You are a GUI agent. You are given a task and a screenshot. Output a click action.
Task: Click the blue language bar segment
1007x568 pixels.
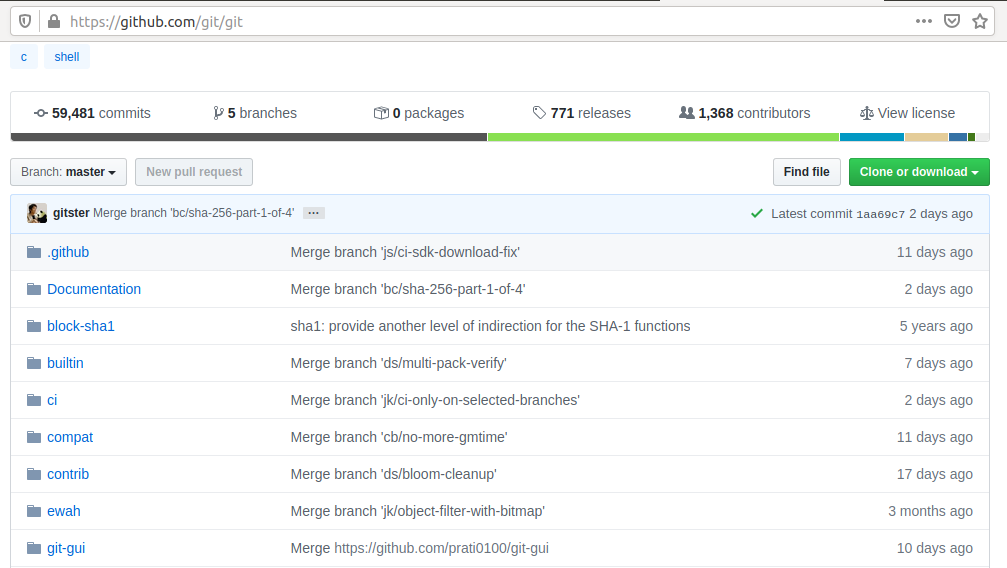(871, 137)
